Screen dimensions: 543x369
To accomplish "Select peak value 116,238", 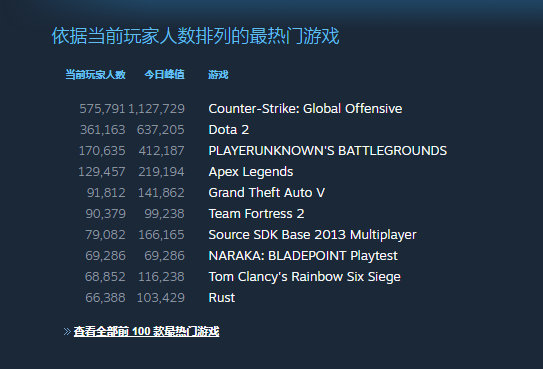I will [161, 277].
